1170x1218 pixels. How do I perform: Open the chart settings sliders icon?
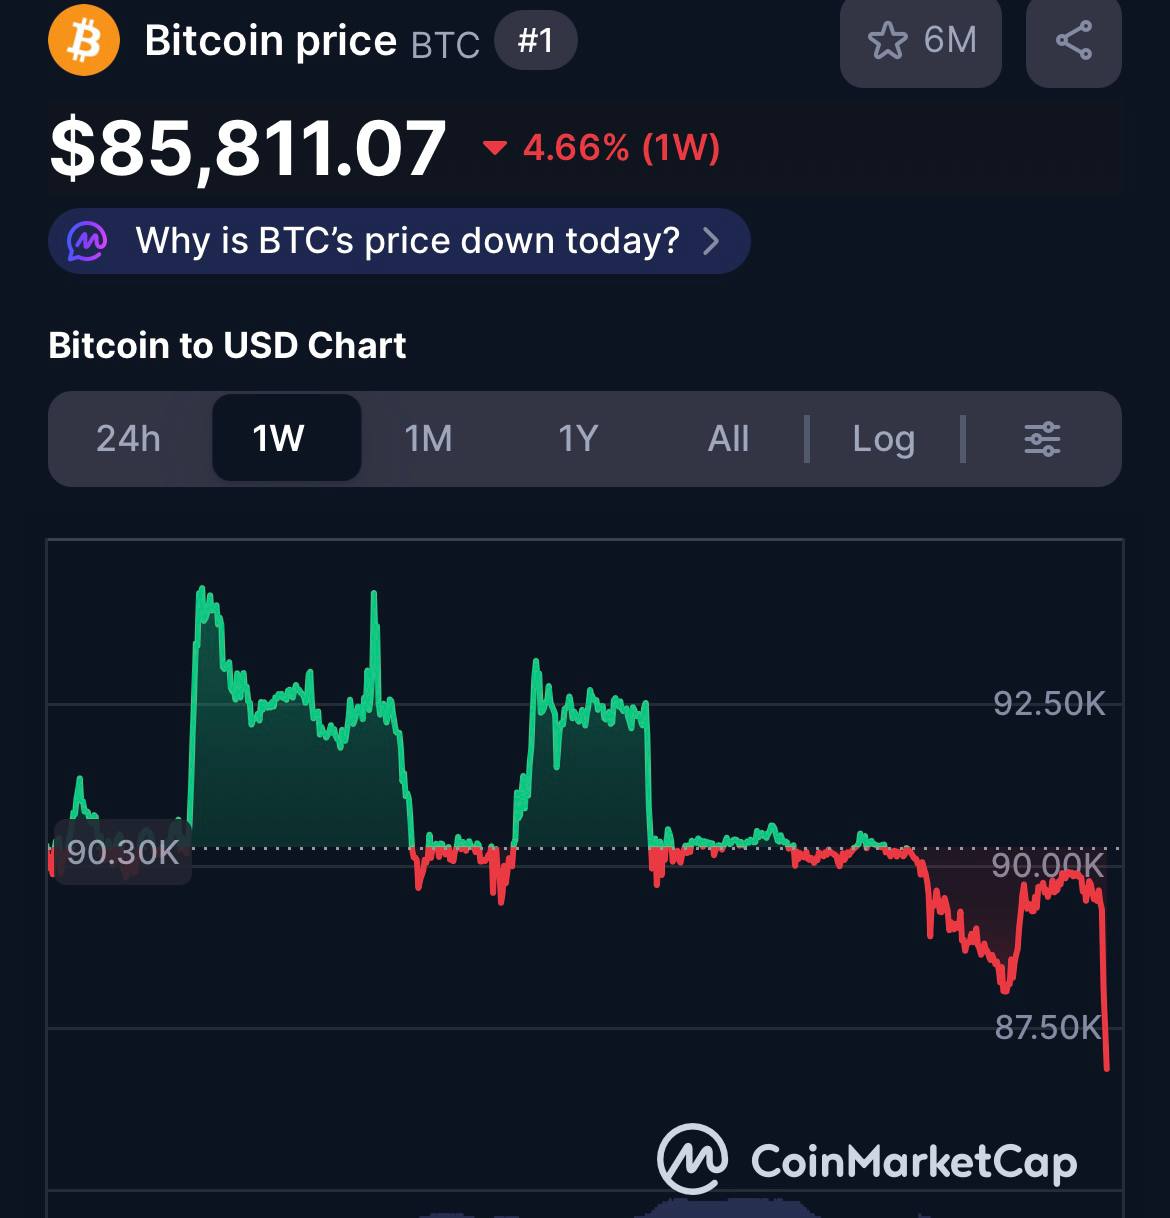click(x=1042, y=439)
